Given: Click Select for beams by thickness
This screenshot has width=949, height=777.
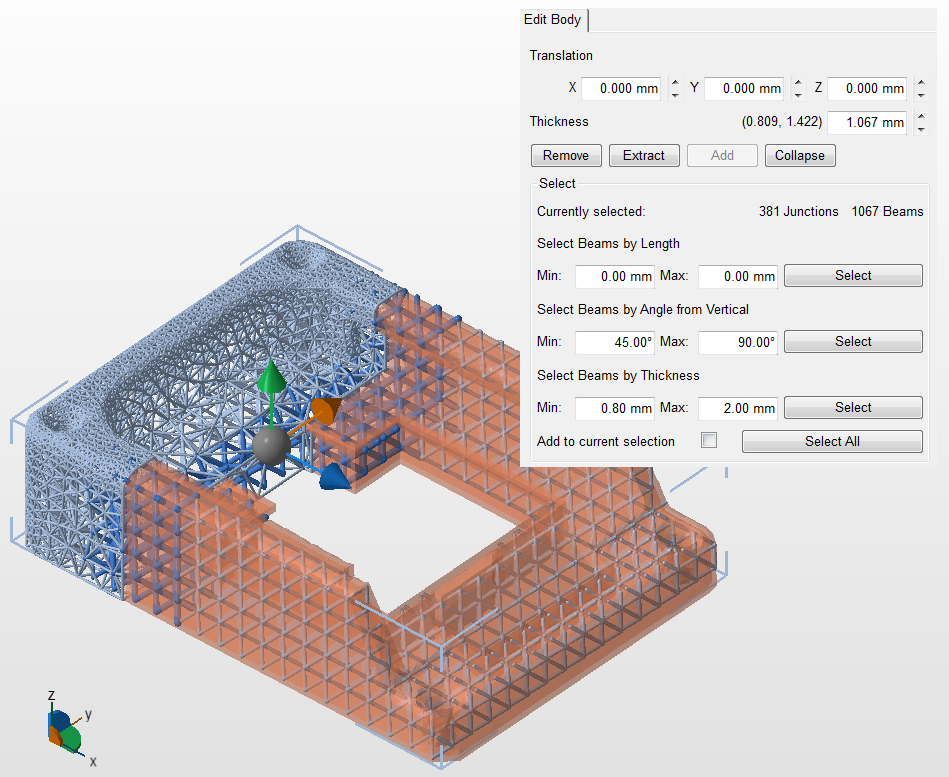Looking at the screenshot, I should point(852,407).
